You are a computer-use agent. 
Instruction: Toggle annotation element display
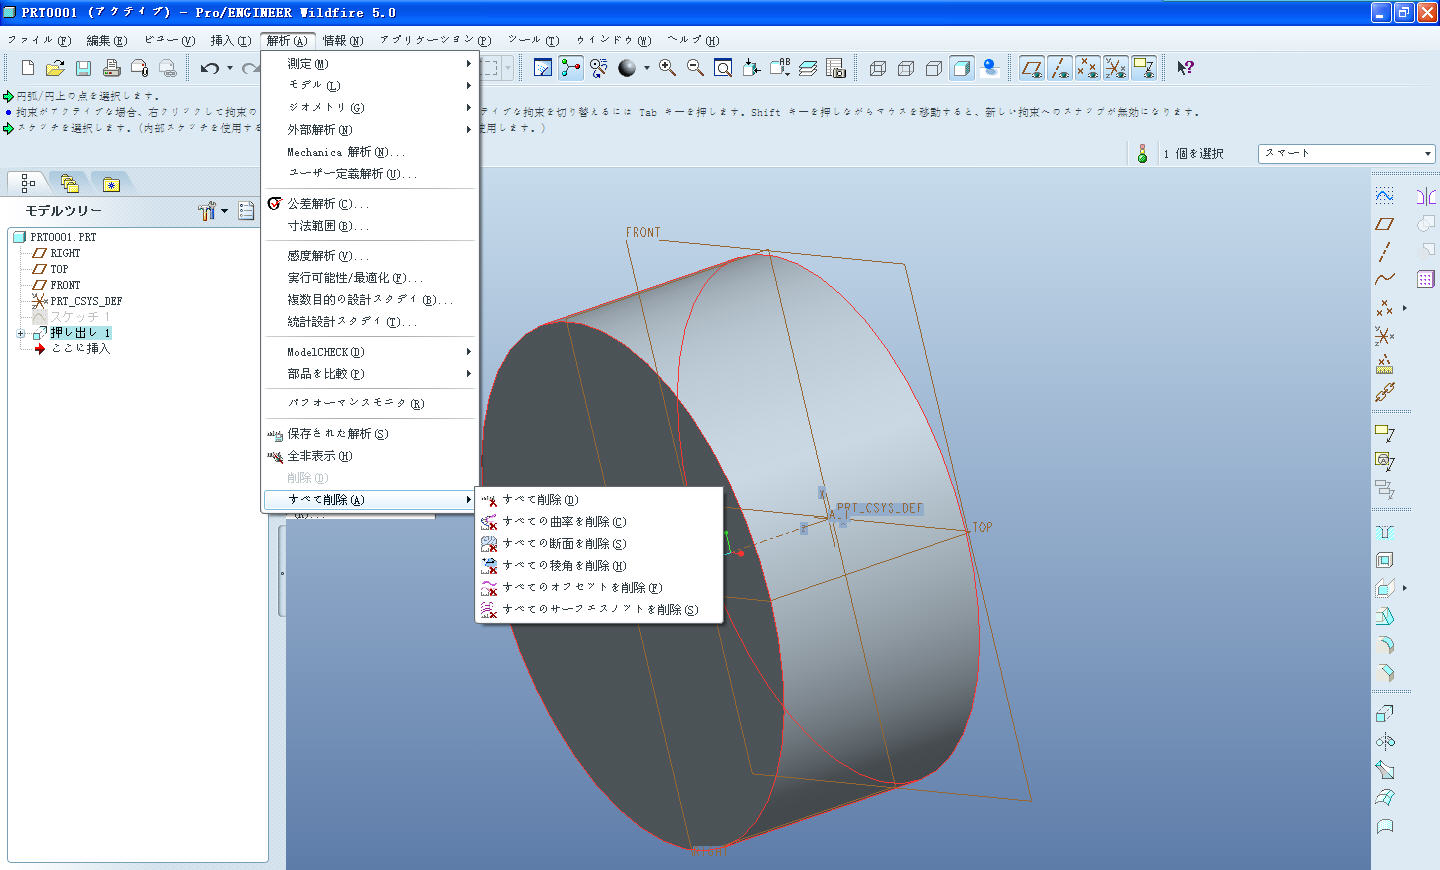point(1144,68)
